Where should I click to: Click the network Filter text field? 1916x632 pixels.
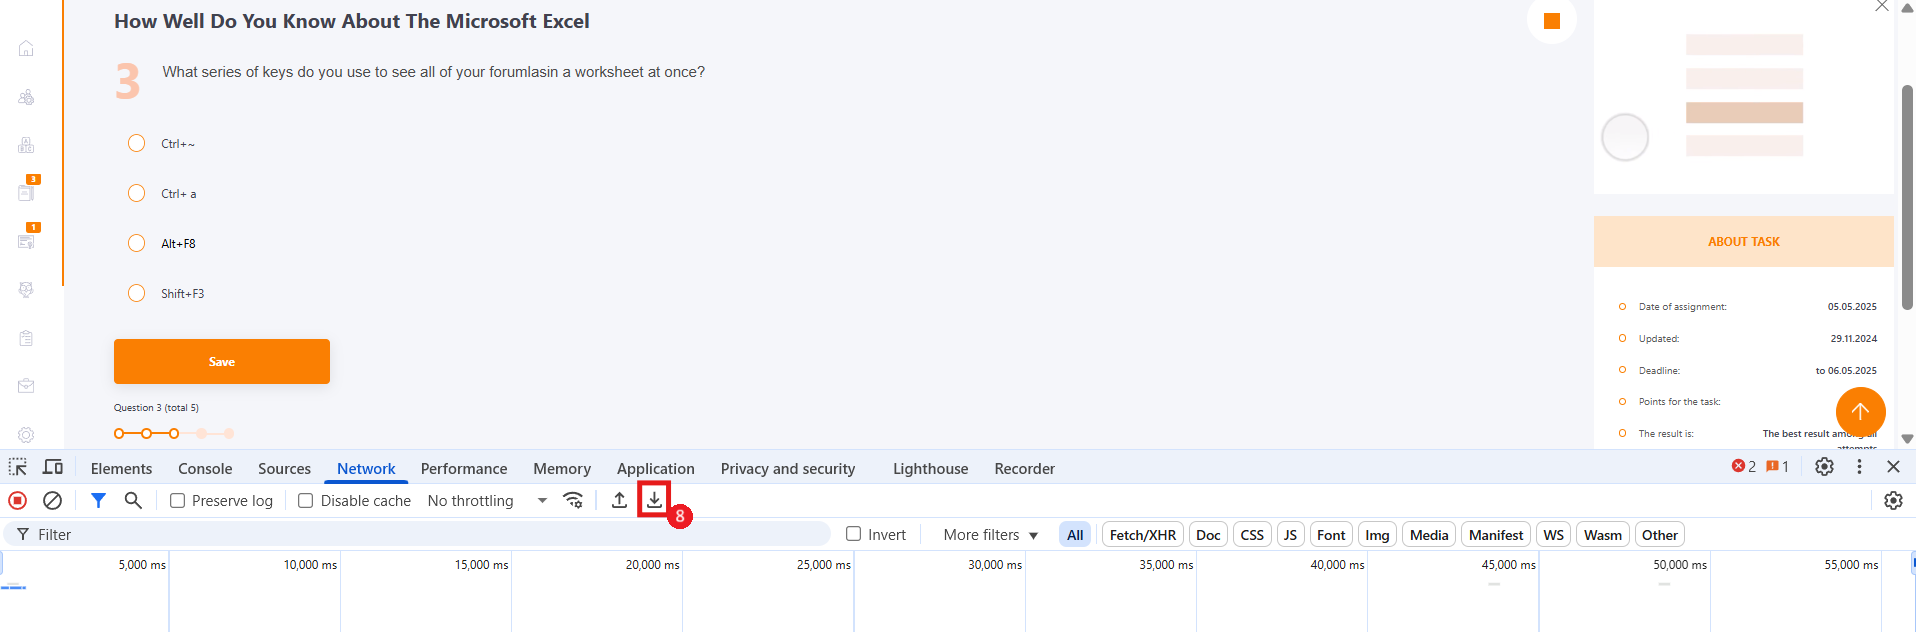point(420,535)
